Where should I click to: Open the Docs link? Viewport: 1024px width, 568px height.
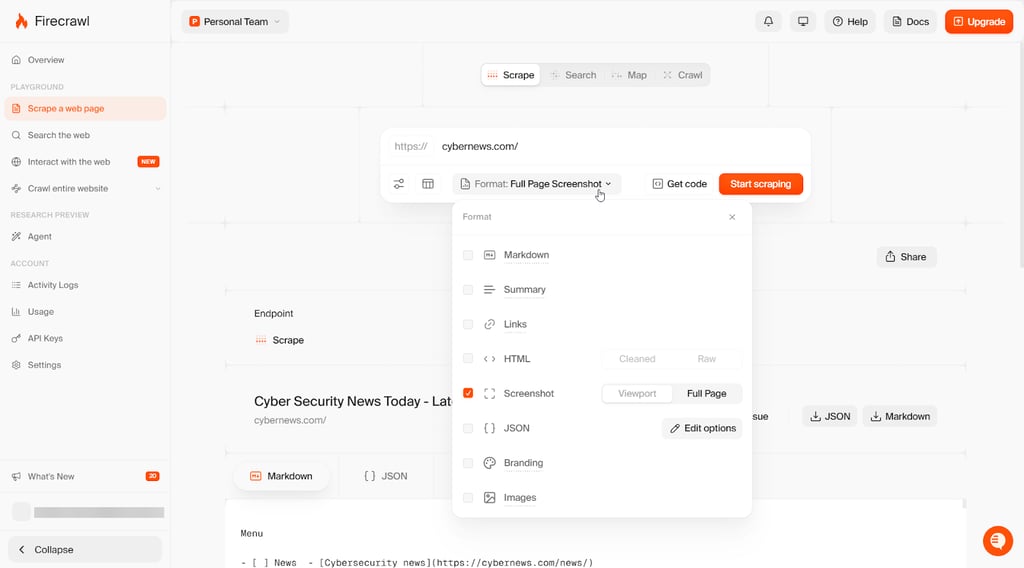click(x=910, y=22)
